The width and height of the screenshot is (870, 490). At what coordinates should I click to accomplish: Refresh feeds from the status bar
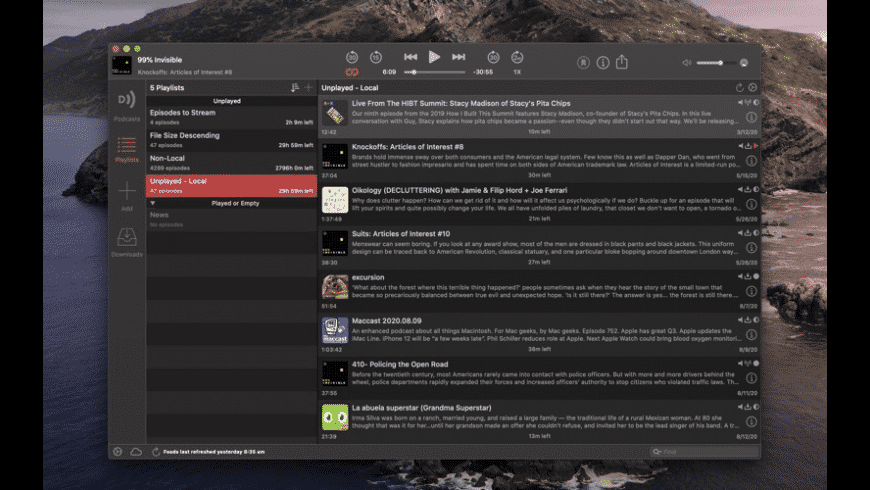coord(156,452)
